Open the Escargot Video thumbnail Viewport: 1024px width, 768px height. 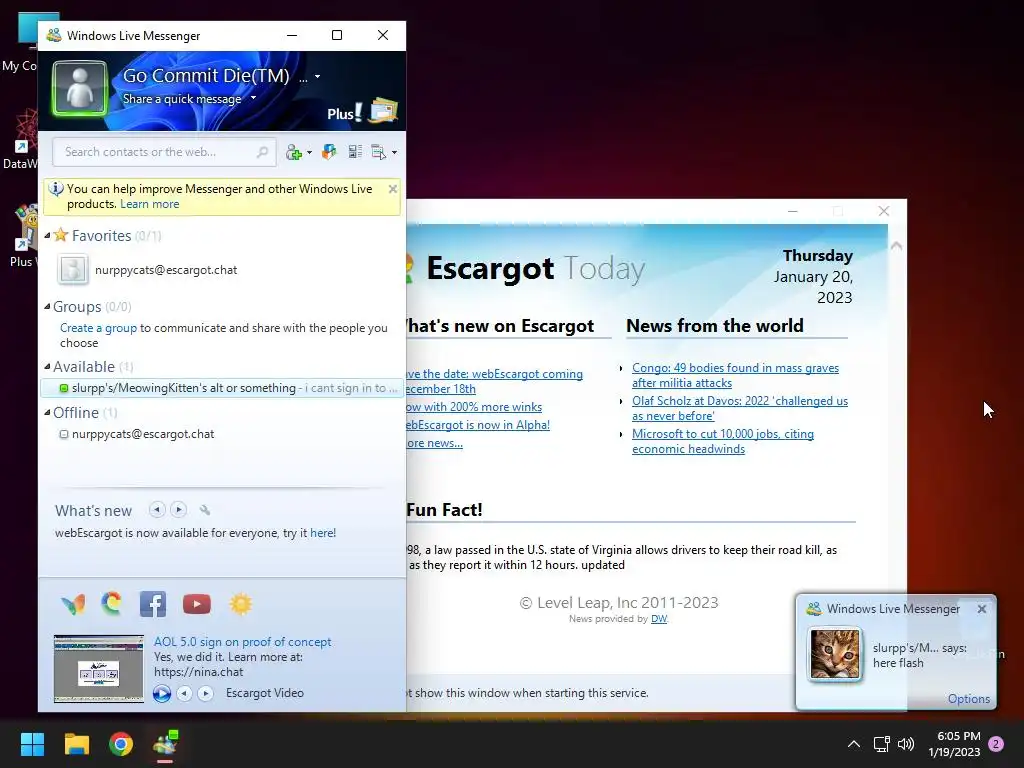pyautogui.click(x=99, y=668)
